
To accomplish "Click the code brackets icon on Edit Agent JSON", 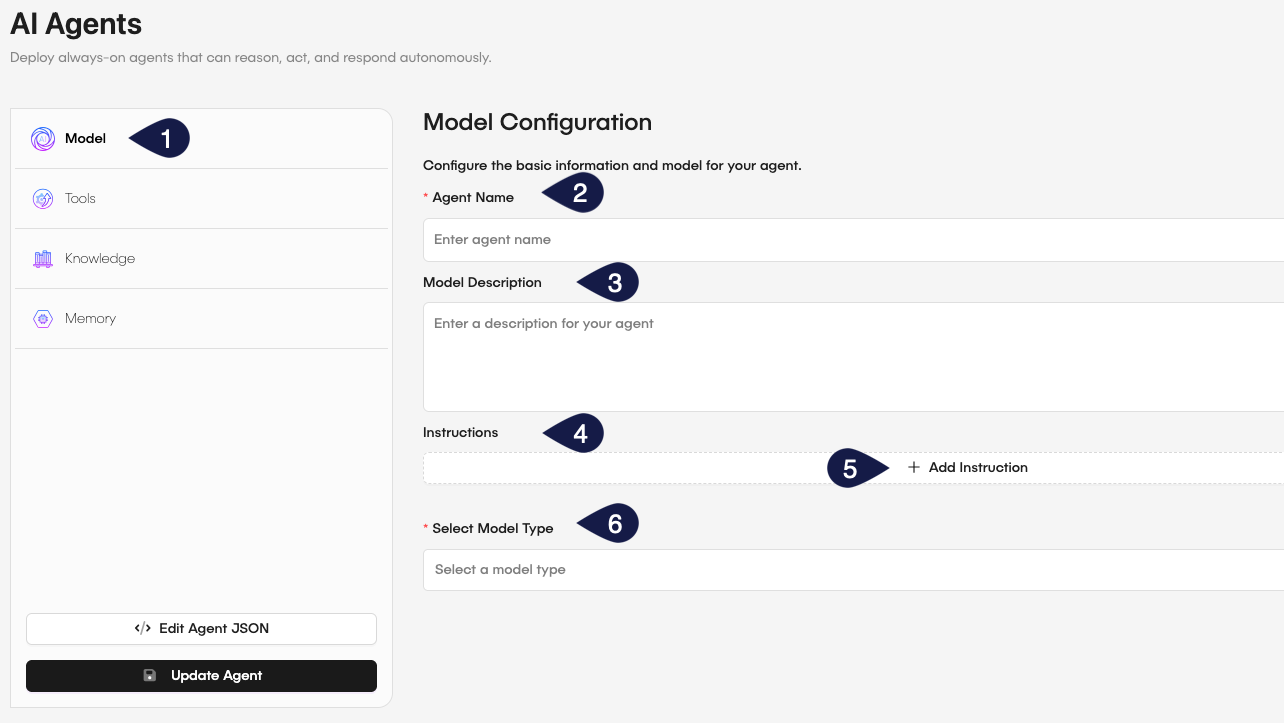I will coord(142,628).
